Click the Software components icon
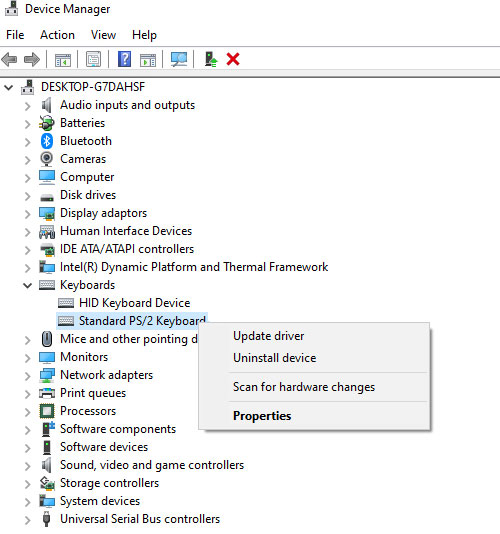 (48, 429)
